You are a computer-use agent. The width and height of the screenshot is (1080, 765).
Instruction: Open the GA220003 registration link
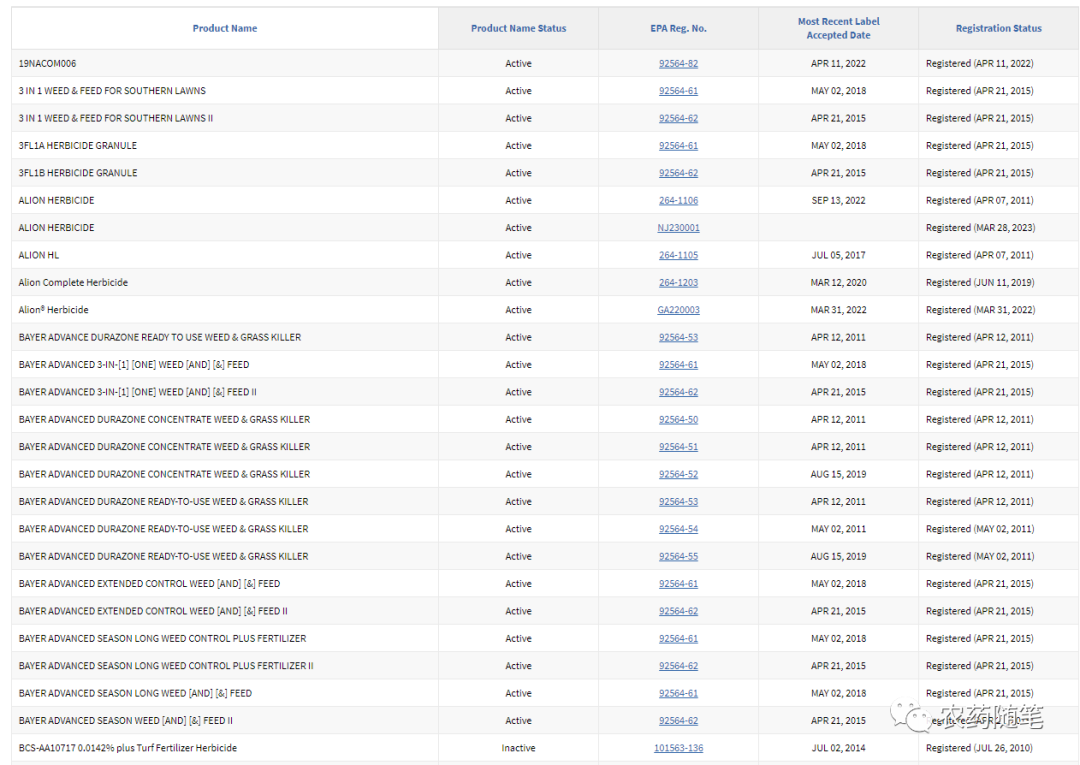pyautogui.click(x=678, y=310)
